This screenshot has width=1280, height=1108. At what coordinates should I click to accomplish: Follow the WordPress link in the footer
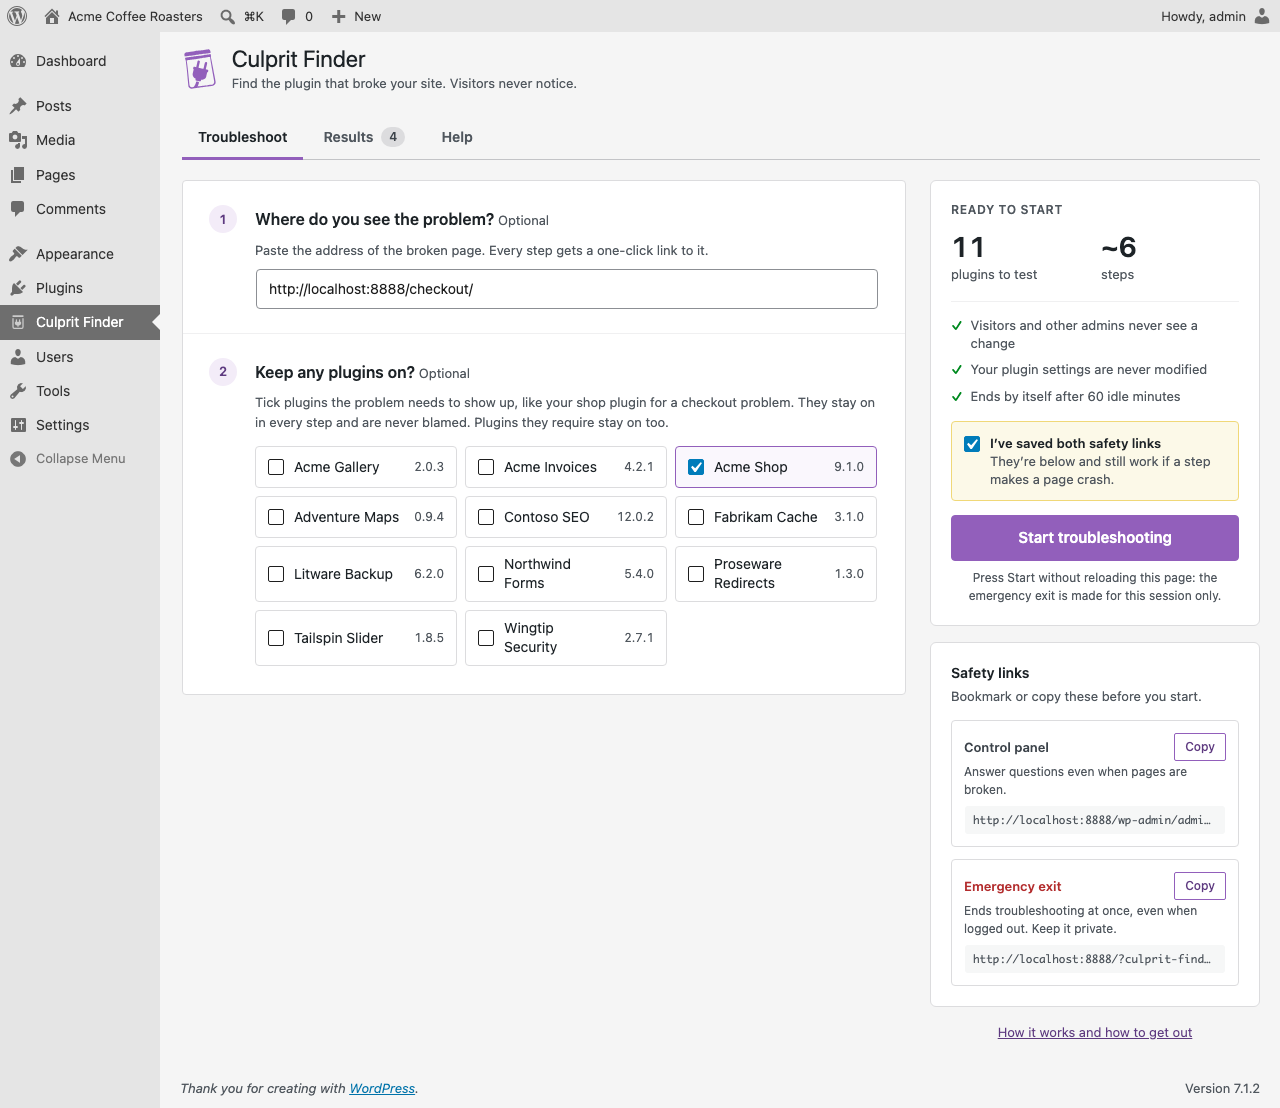click(382, 1089)
